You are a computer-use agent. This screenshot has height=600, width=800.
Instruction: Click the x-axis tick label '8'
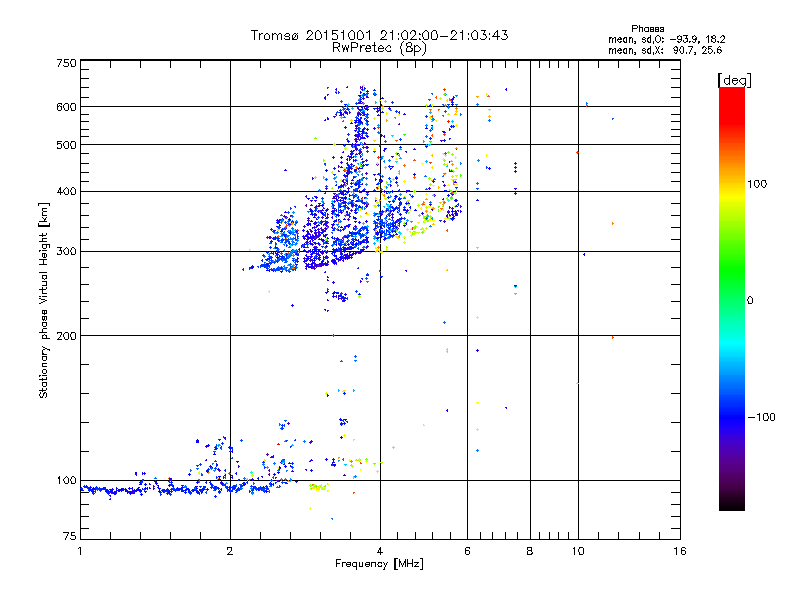[x=530, y=551]
